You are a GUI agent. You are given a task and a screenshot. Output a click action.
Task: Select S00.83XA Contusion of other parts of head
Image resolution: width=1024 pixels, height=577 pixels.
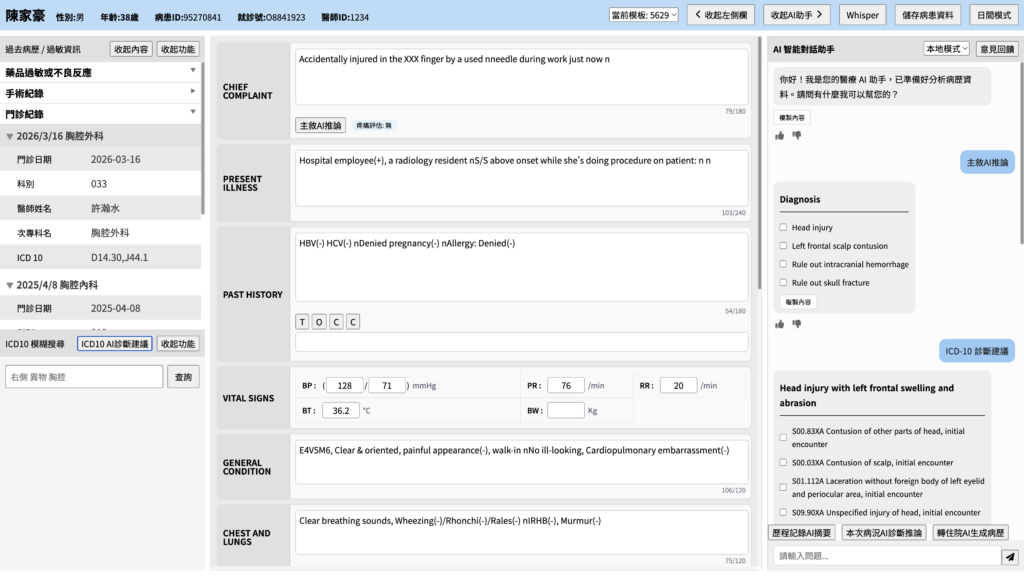783,437
